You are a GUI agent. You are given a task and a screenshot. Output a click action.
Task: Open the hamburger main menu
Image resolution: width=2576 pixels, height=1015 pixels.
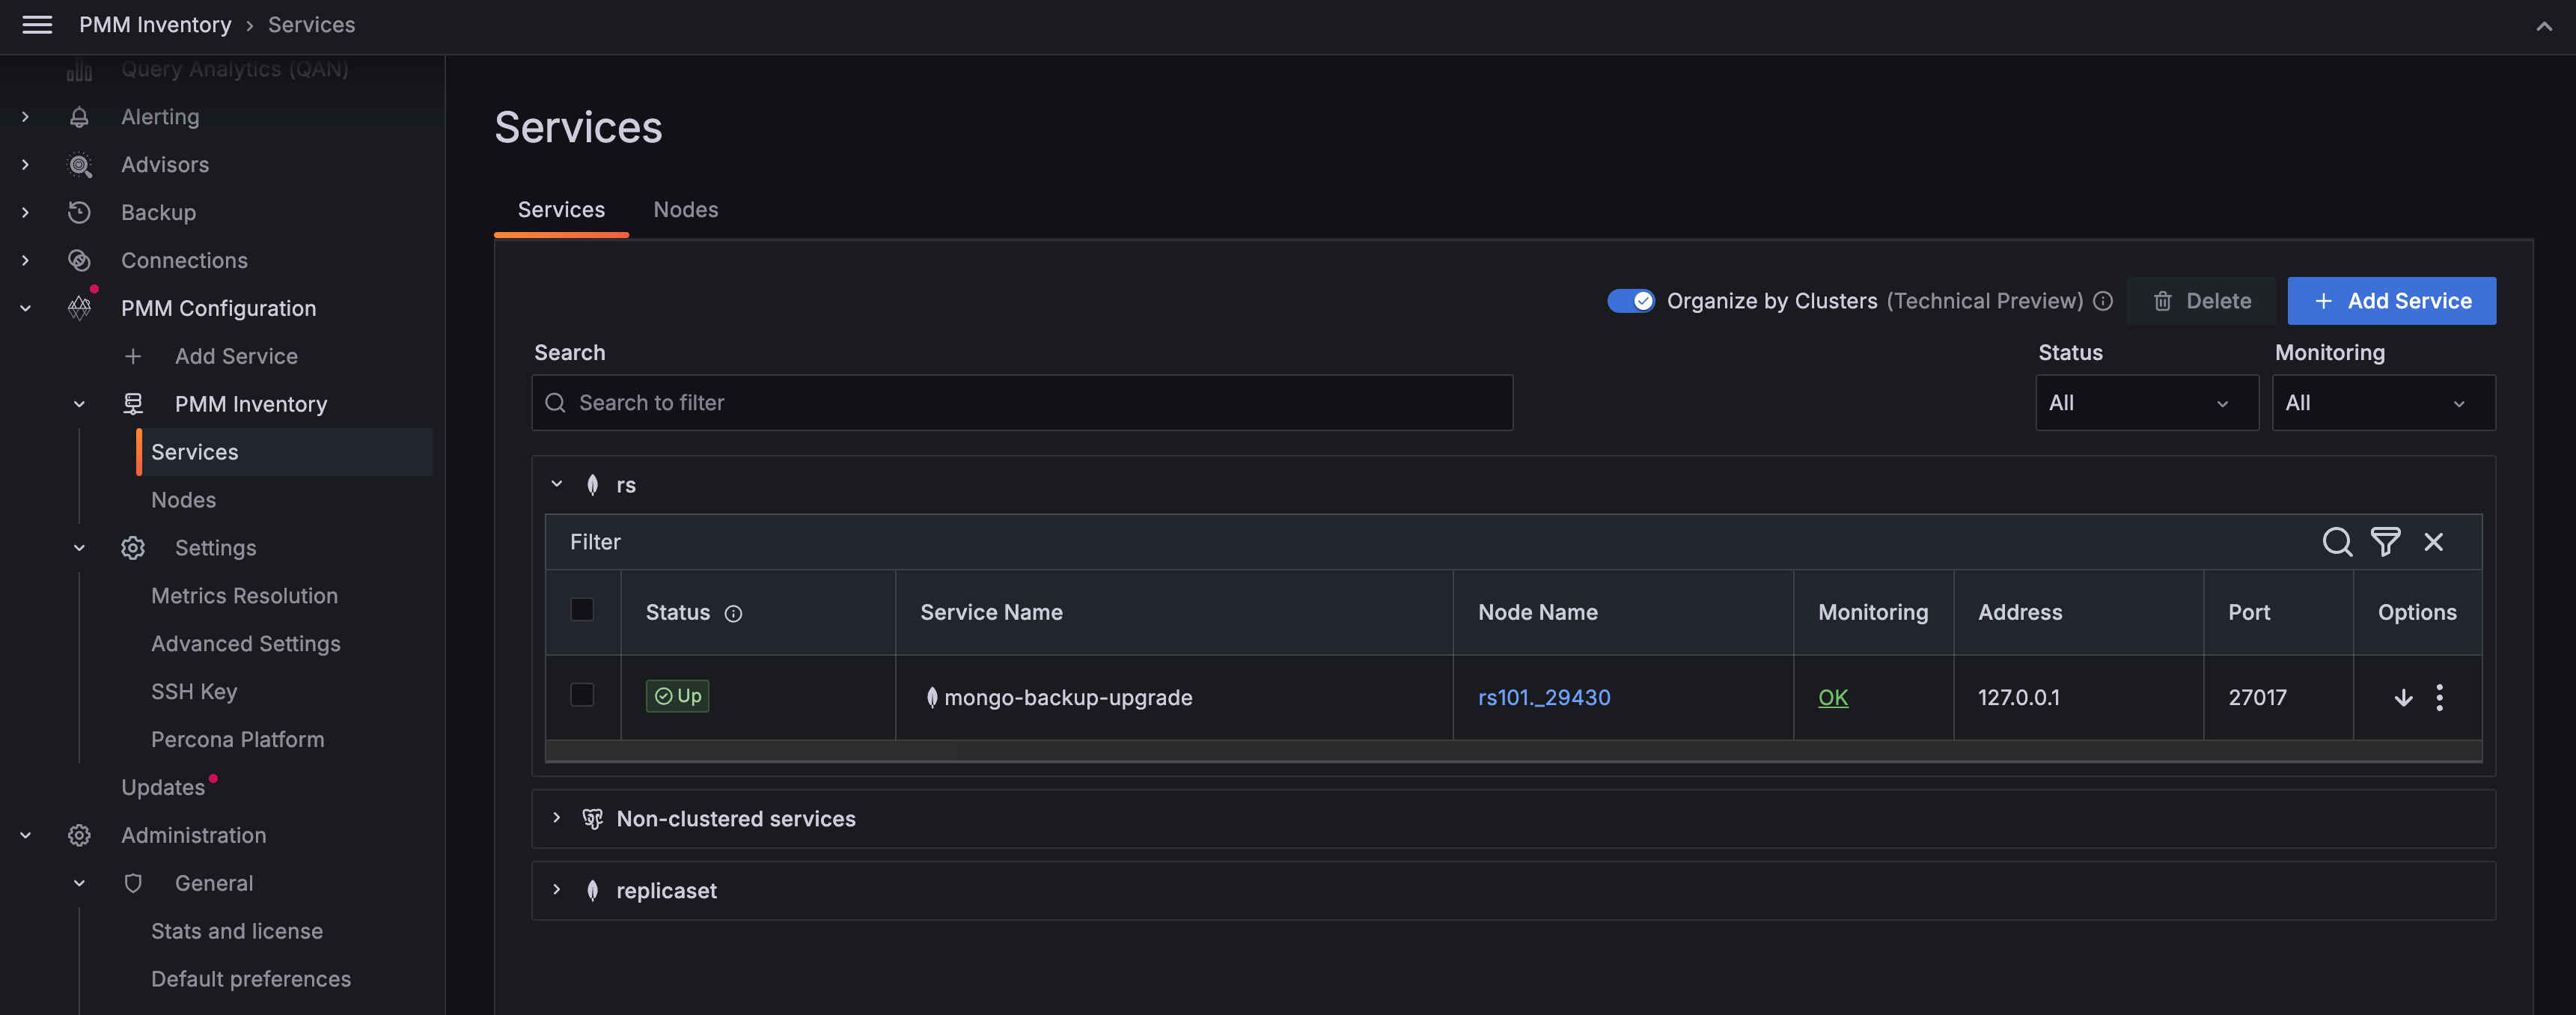pos(37,25)
